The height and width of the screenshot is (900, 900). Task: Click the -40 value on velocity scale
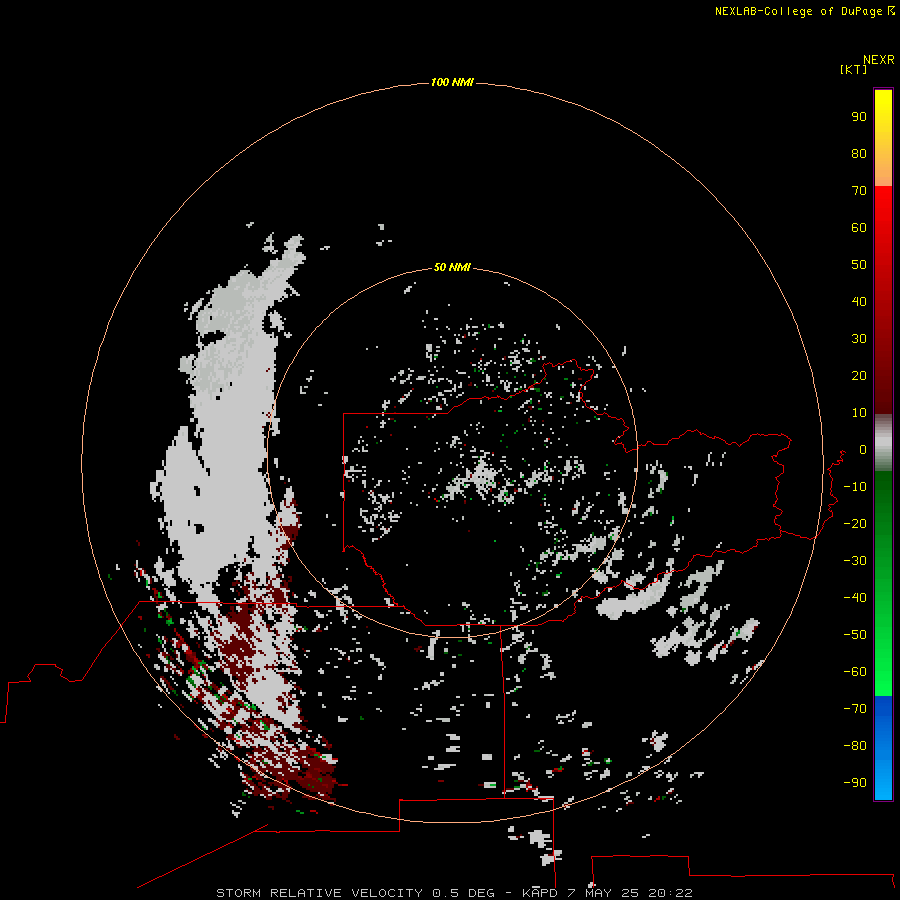855,598
